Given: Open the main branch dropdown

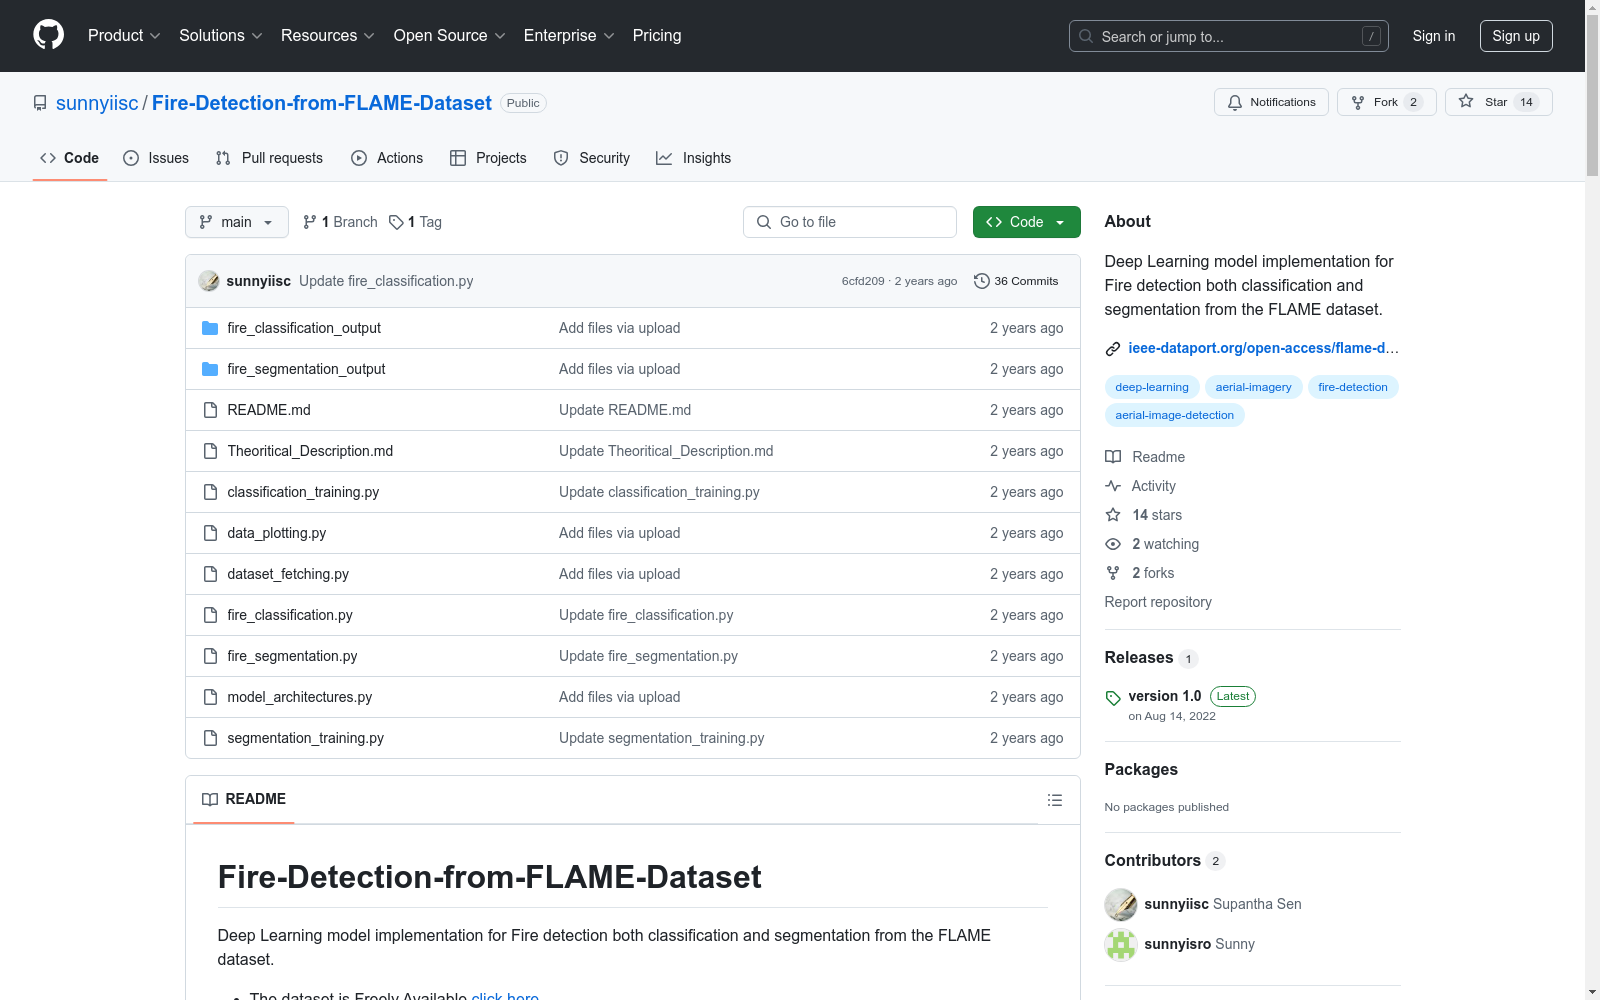Looking at the screenshot, I should tap(237, 222).
